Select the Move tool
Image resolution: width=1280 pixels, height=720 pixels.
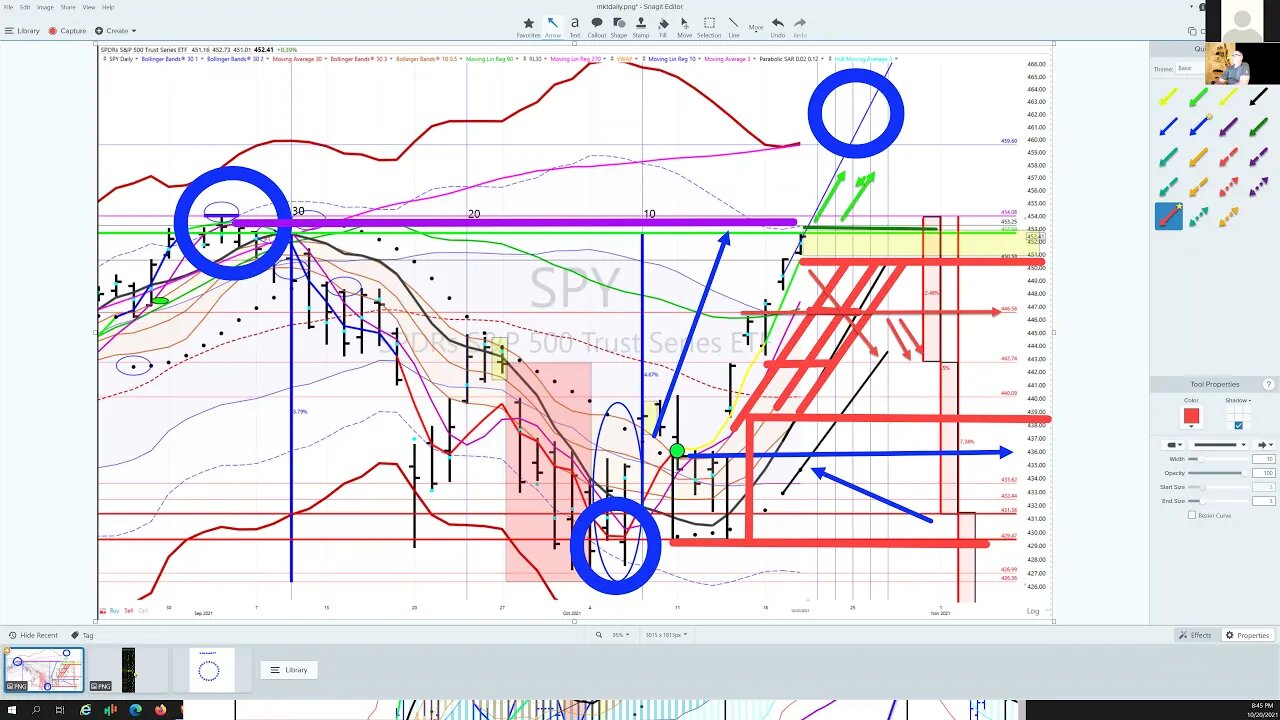point(685,26)
